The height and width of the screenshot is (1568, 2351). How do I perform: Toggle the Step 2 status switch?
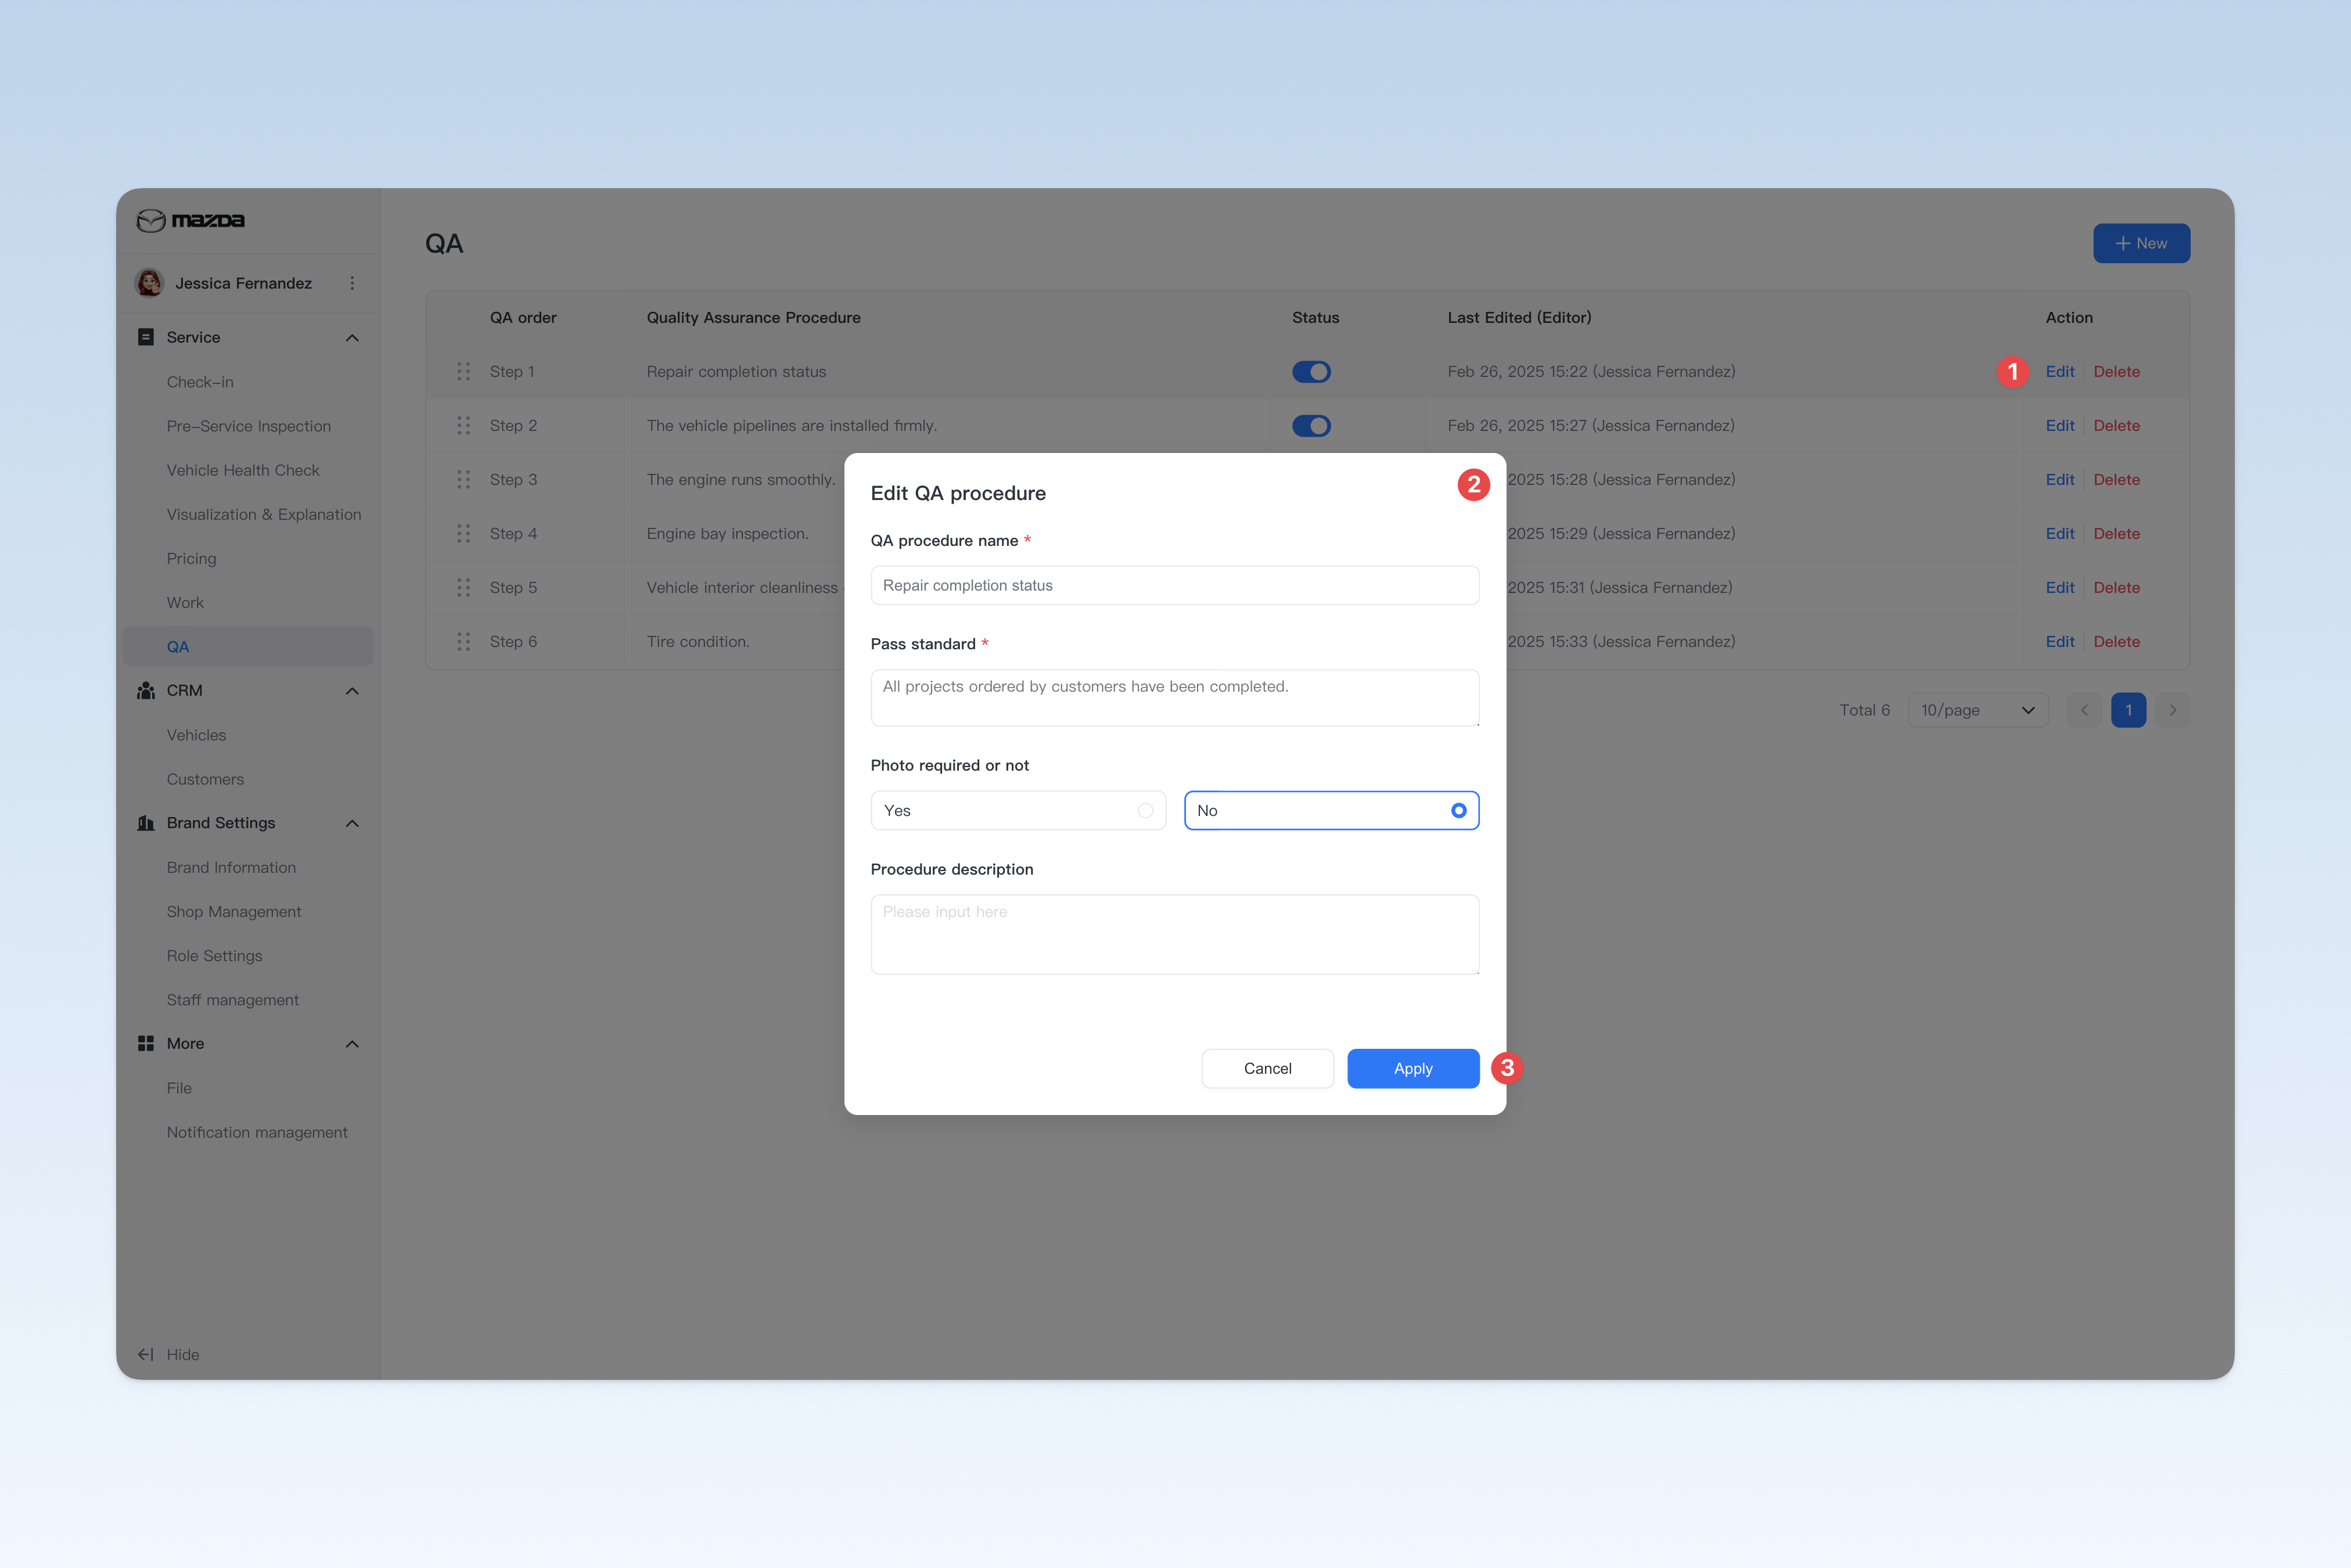(1311, 426)
